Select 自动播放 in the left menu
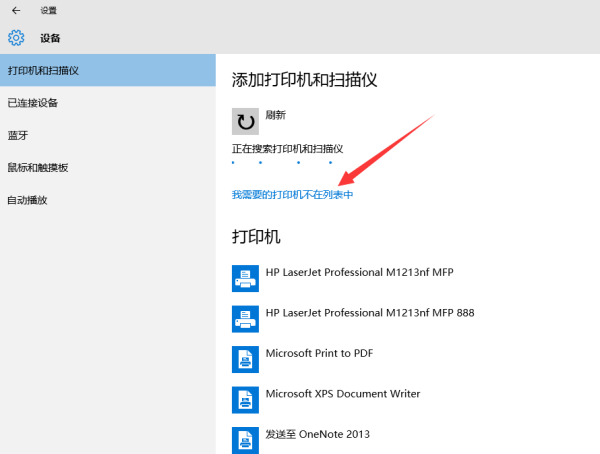Screen dimensions: 600x454 (x=28, y=200)
